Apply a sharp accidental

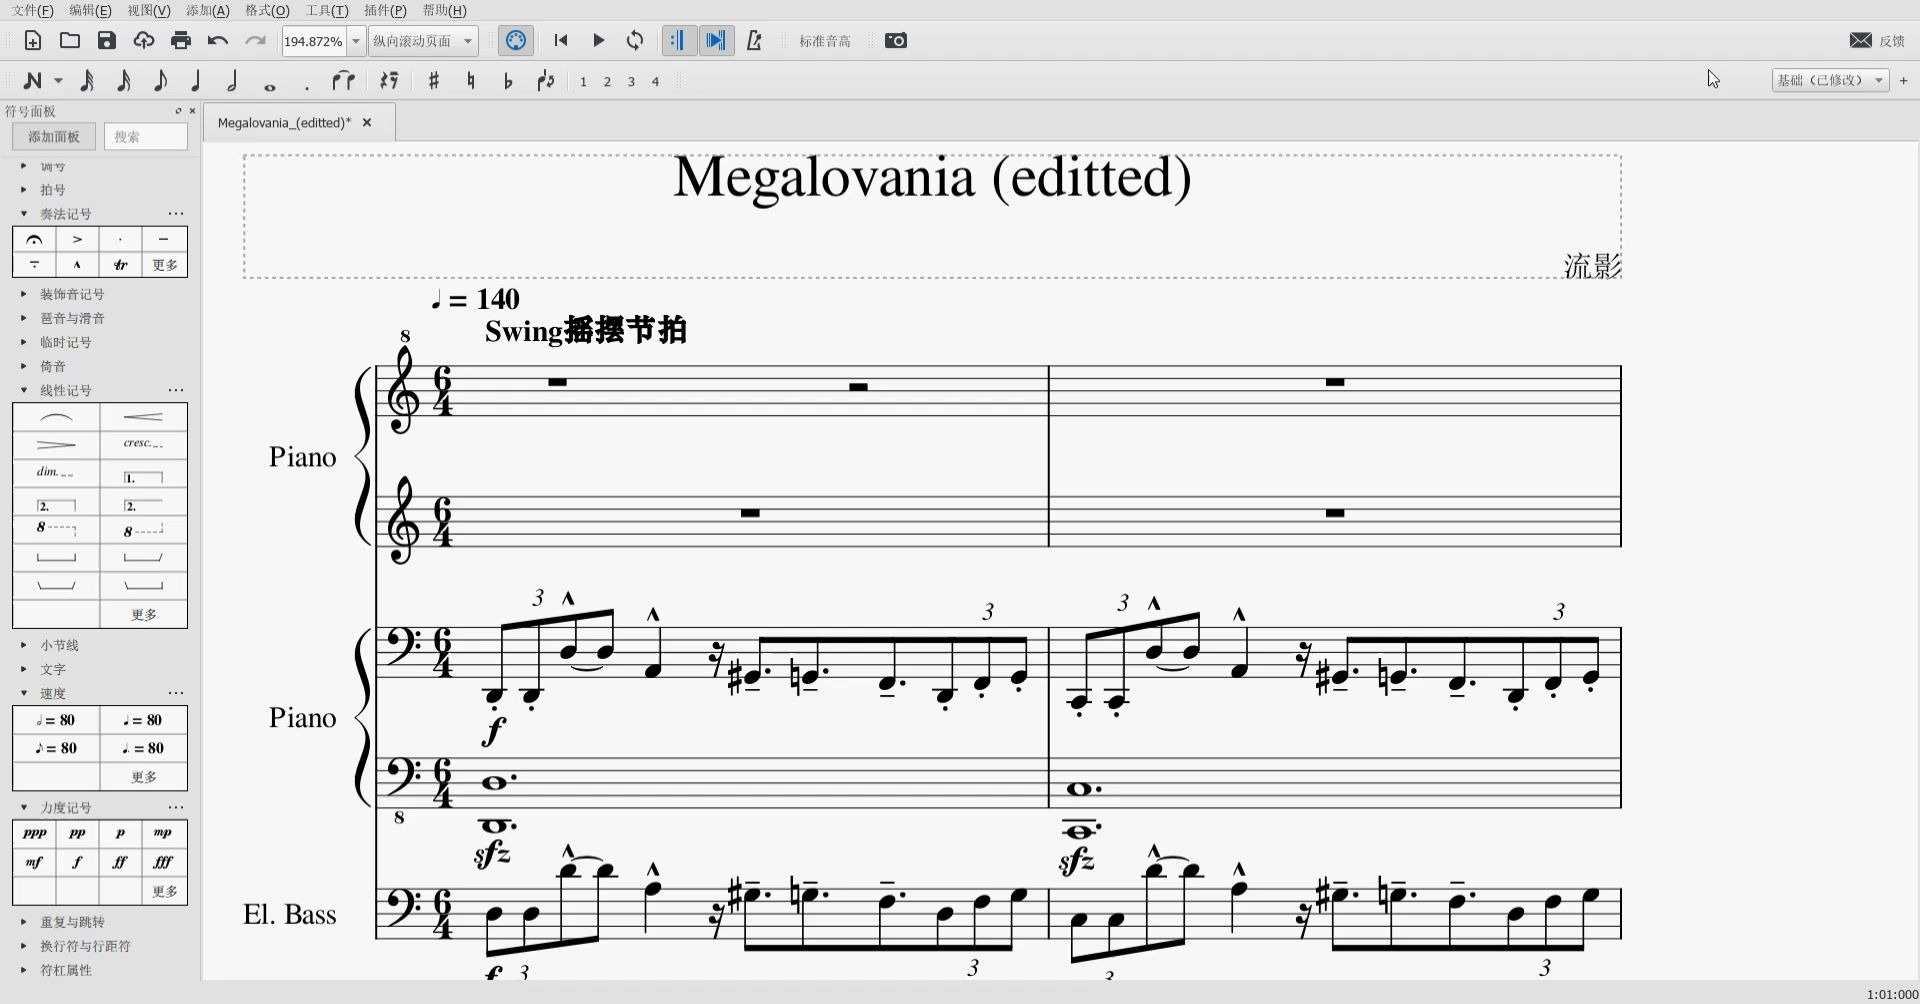click(433, 81)
